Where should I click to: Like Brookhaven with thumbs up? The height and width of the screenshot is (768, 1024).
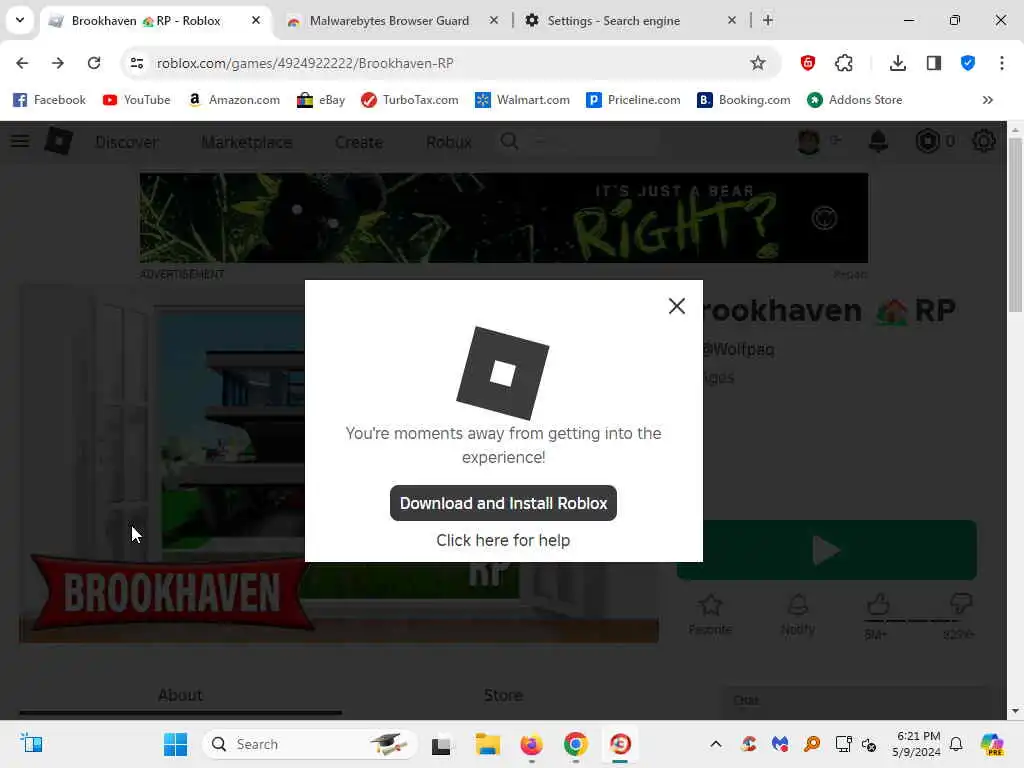878,605
